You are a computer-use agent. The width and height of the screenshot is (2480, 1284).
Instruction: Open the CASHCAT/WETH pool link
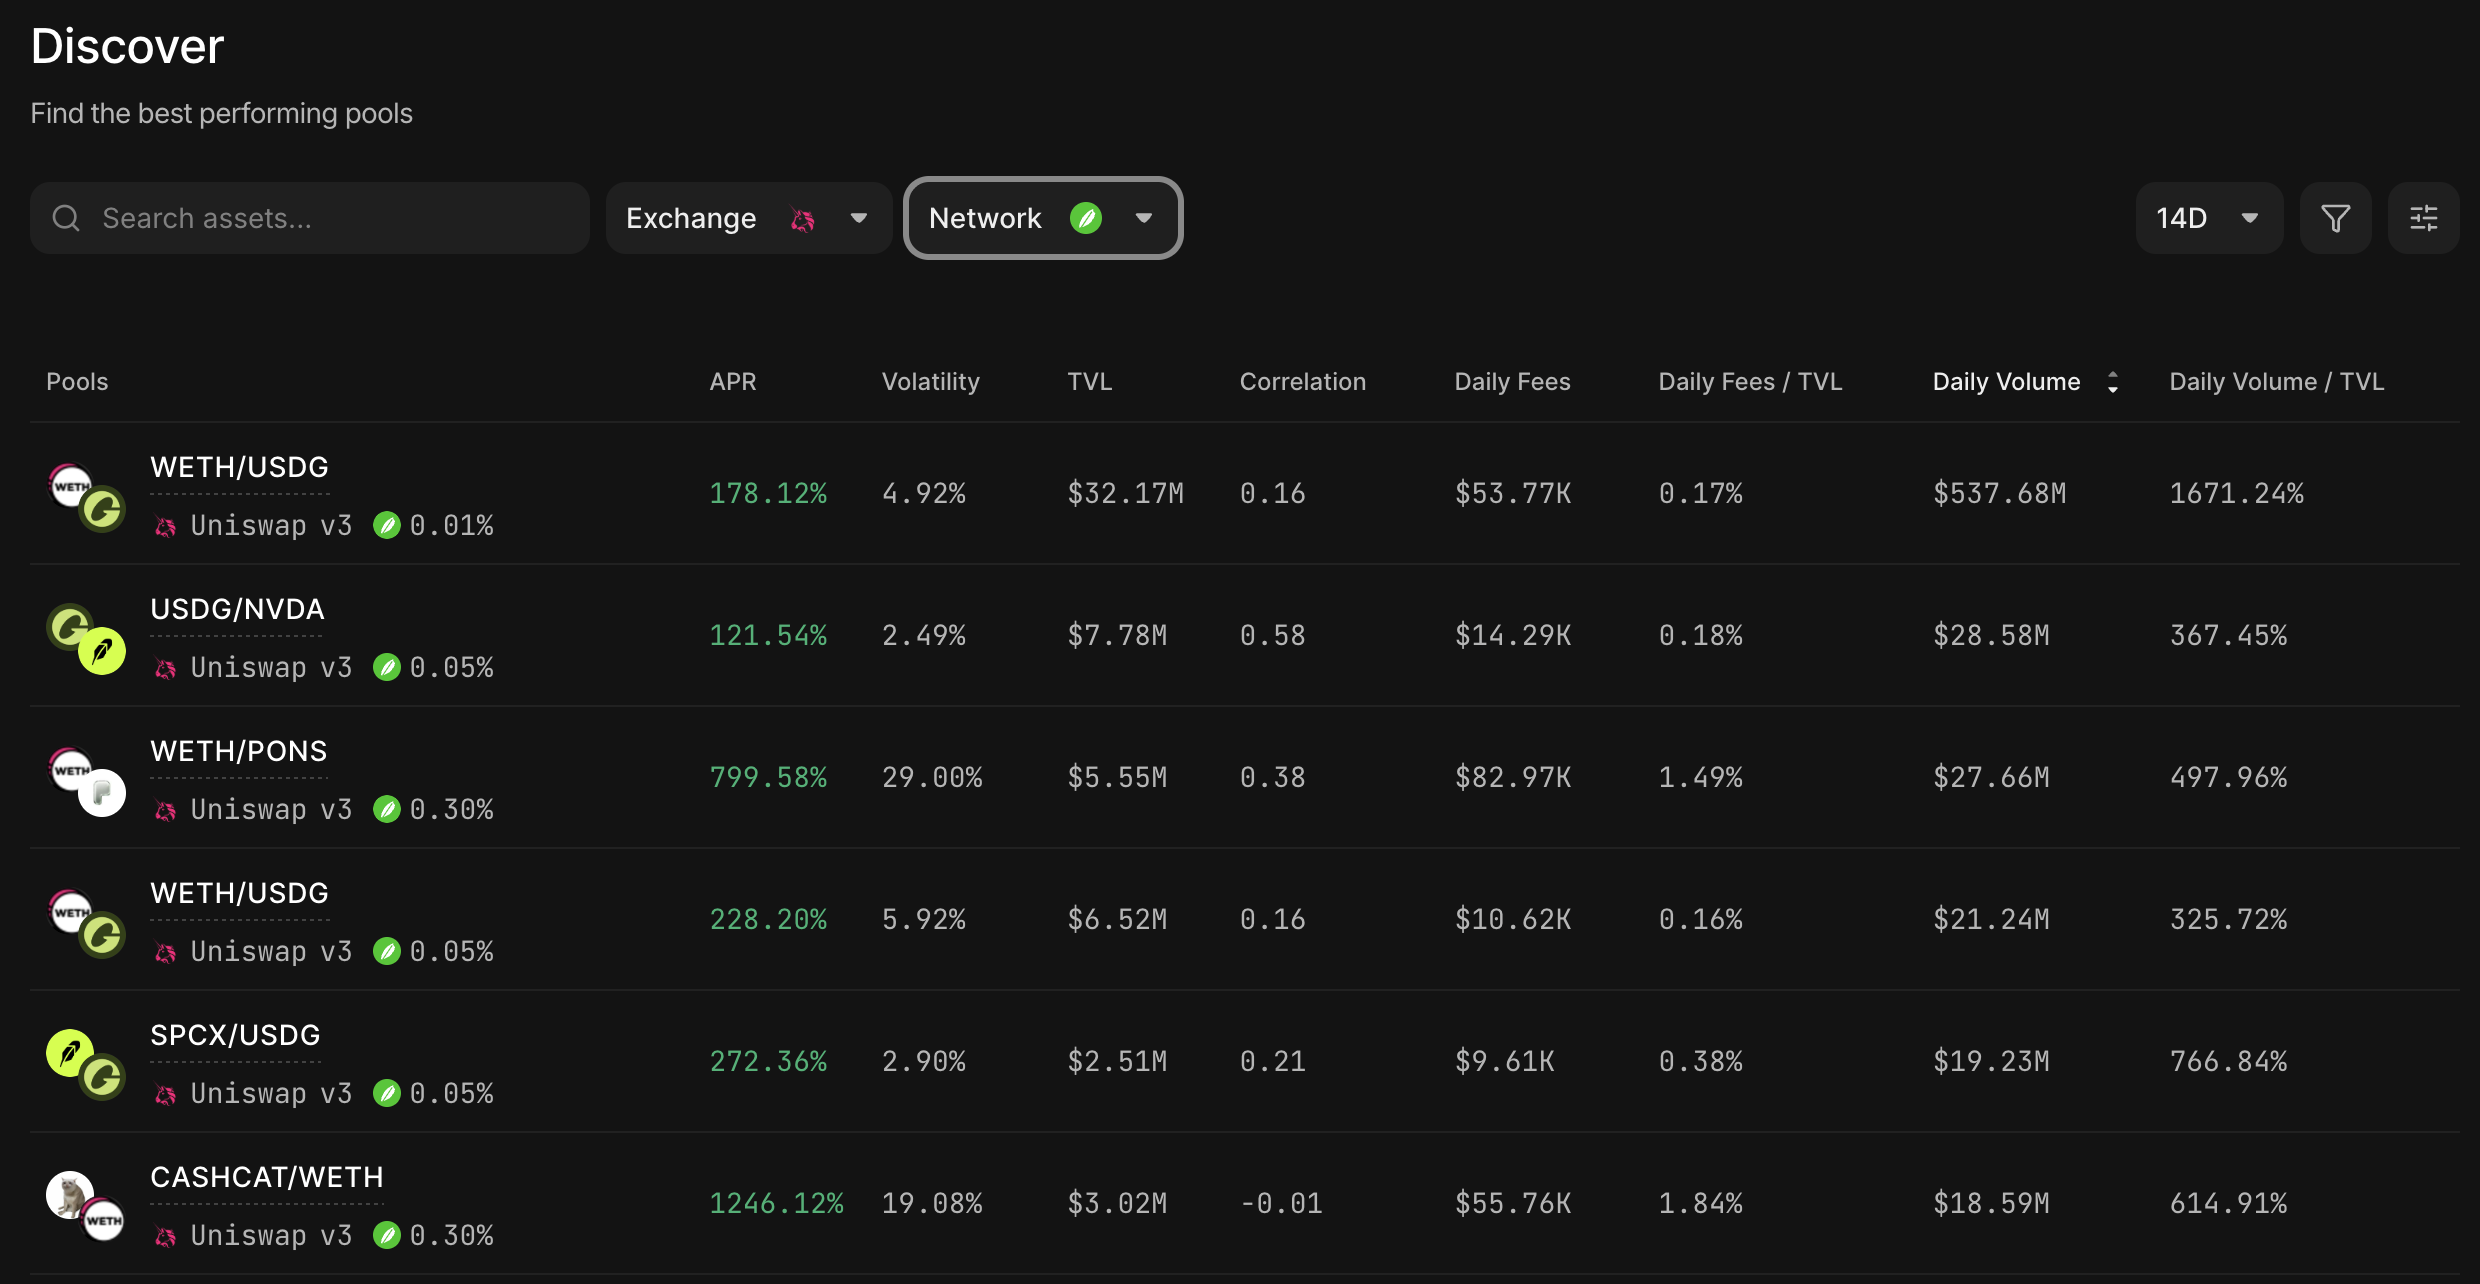point(267,1177)
